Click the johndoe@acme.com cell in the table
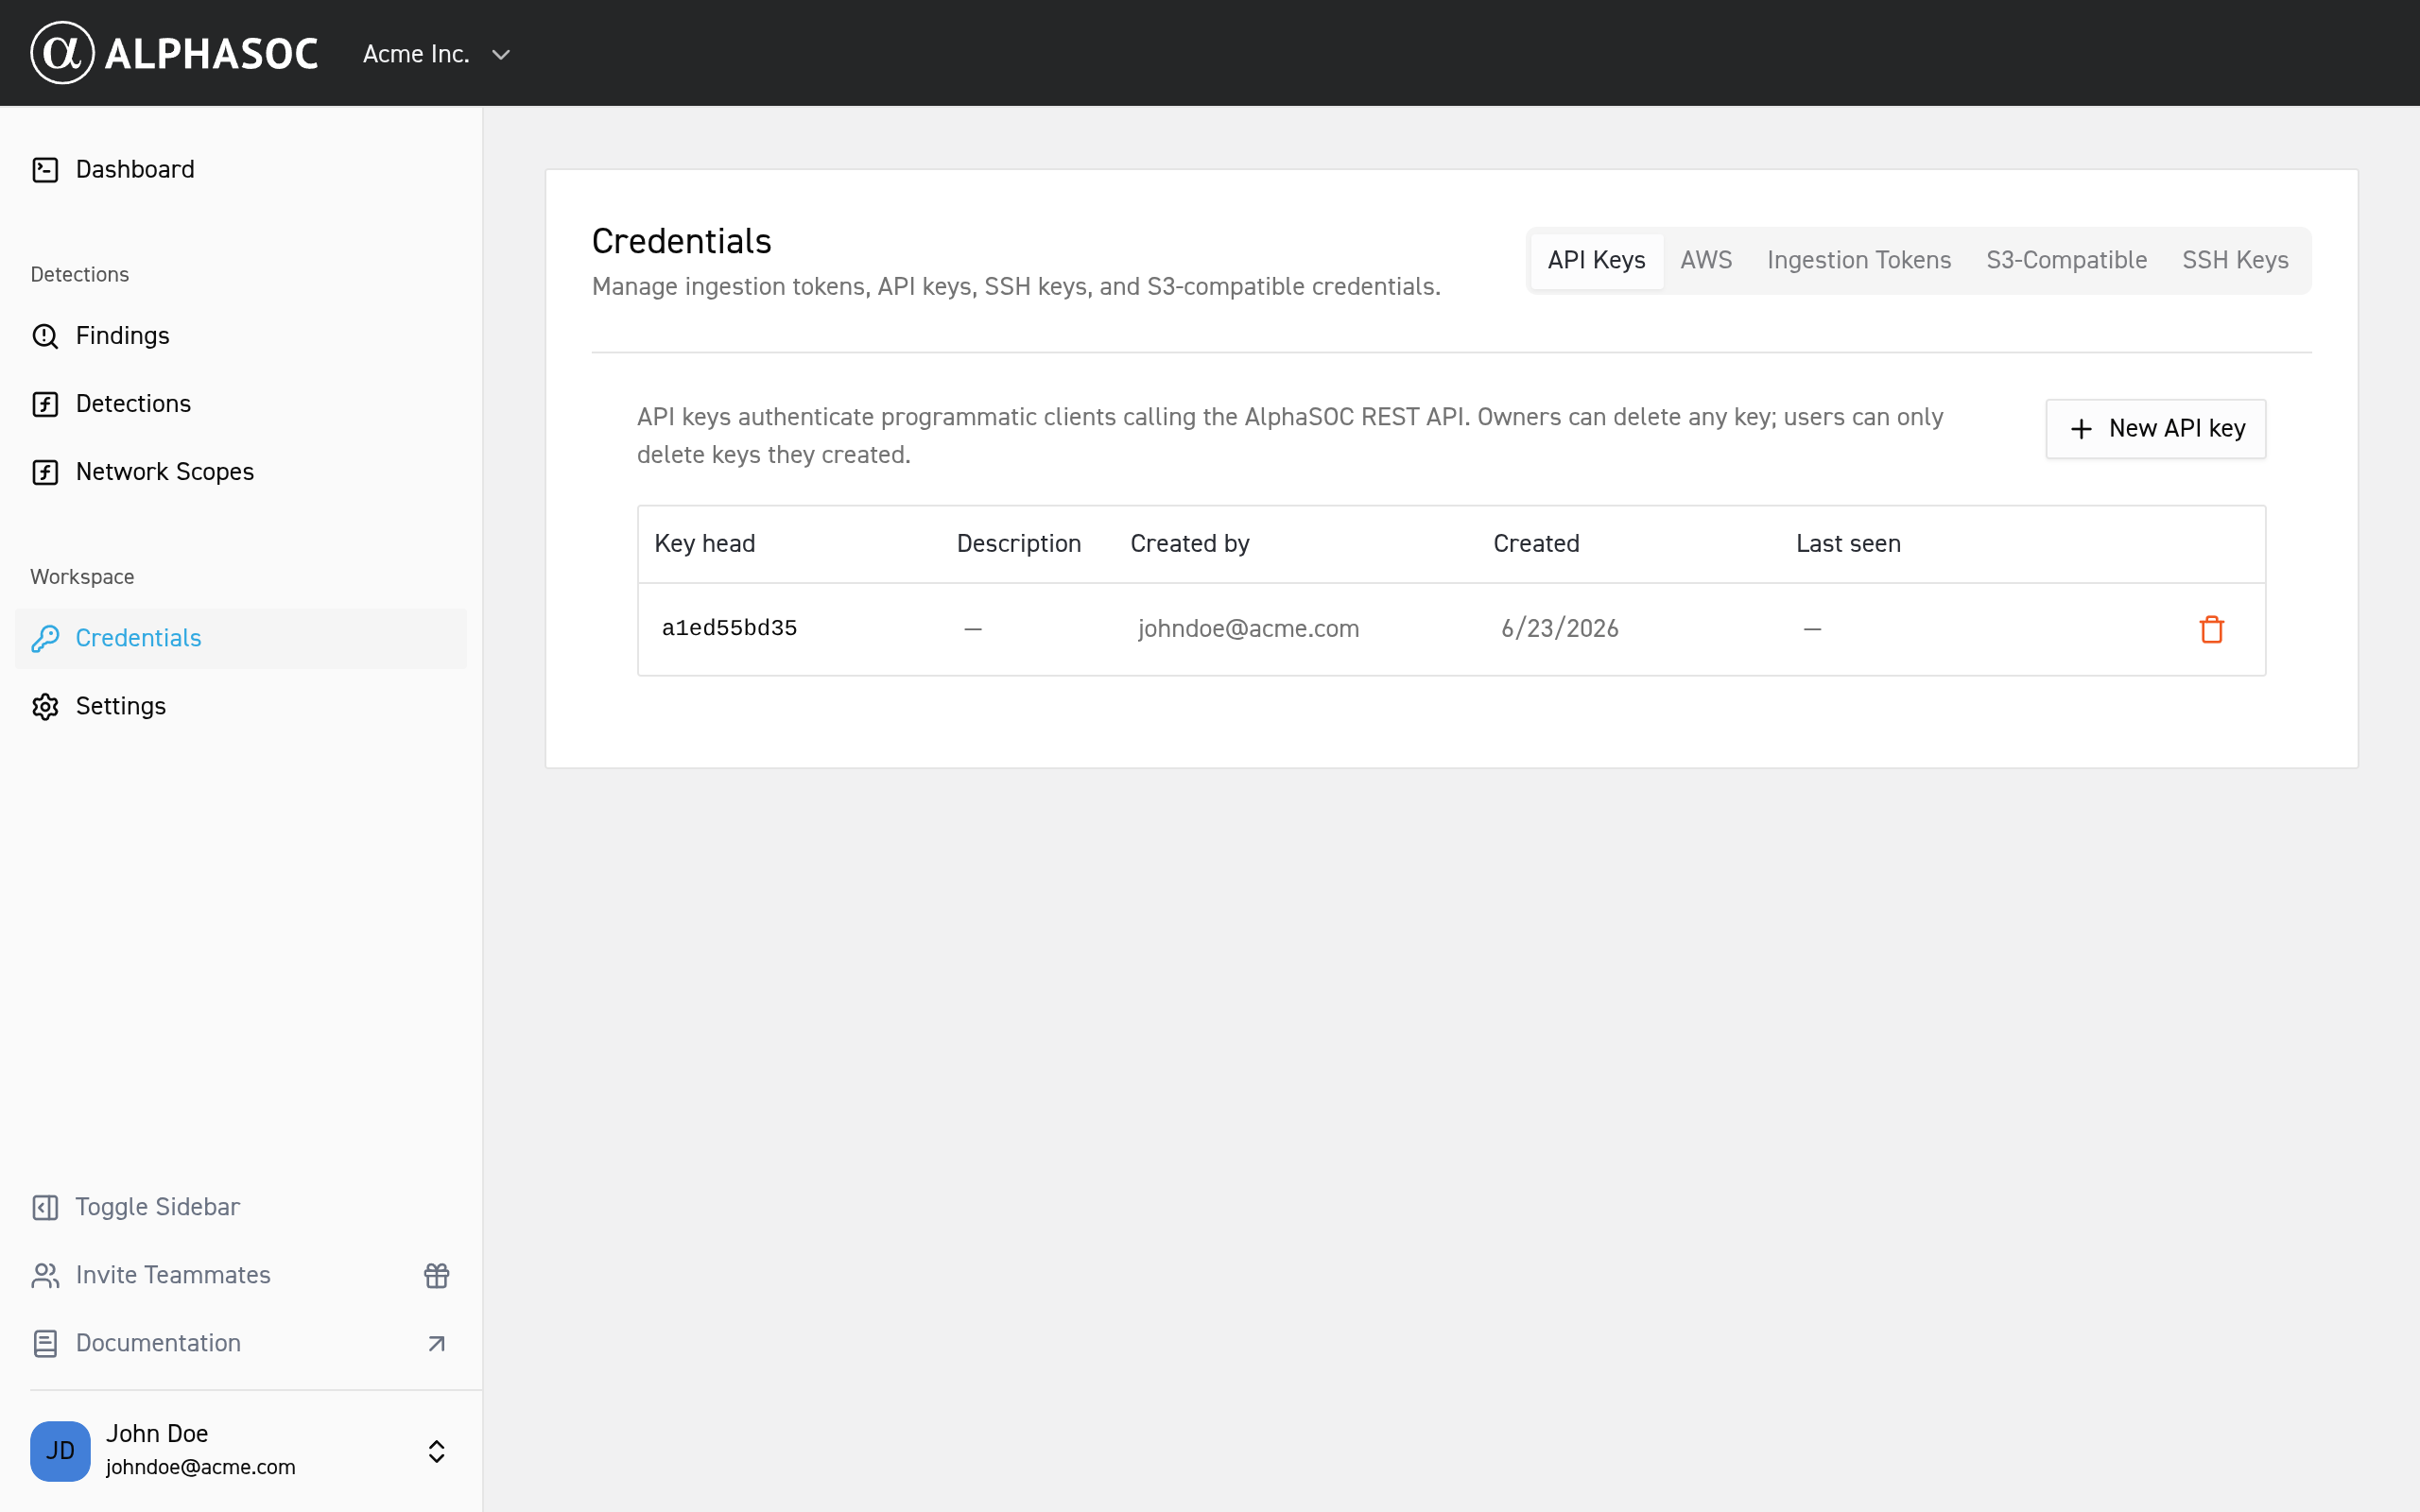 tap(1248, 629)
